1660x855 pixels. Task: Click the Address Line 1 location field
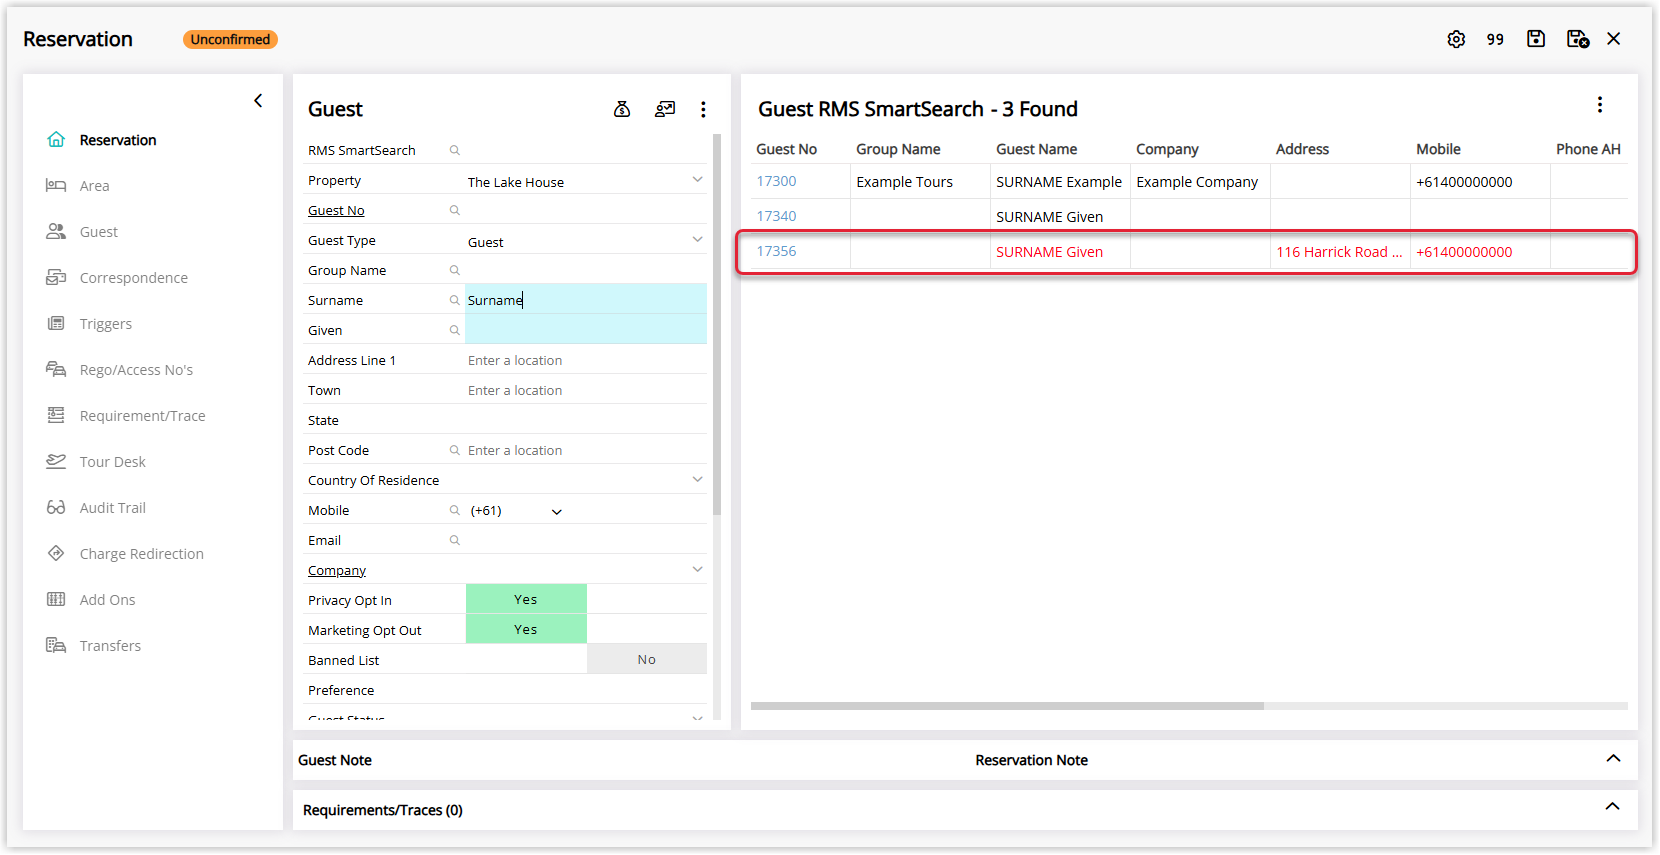pos(586,360)
